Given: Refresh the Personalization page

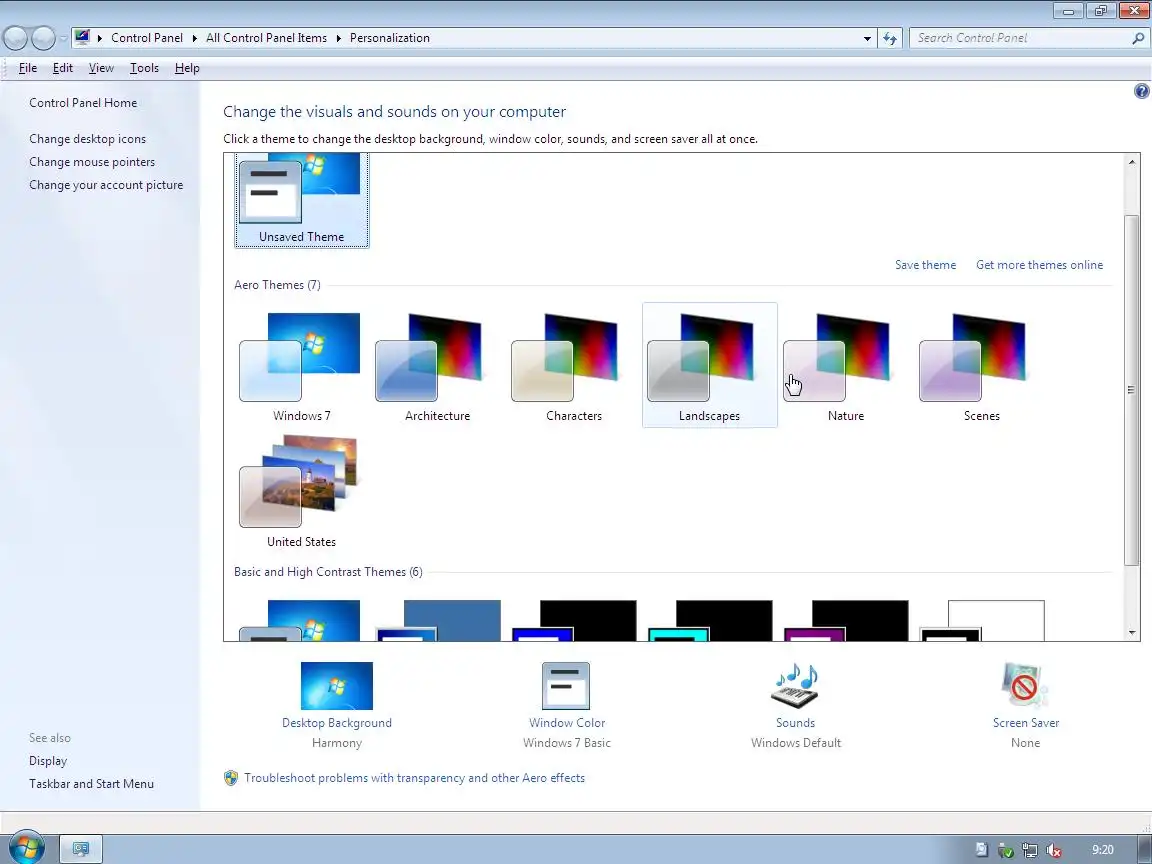Looking at the screenshot, I should [890, 38].
